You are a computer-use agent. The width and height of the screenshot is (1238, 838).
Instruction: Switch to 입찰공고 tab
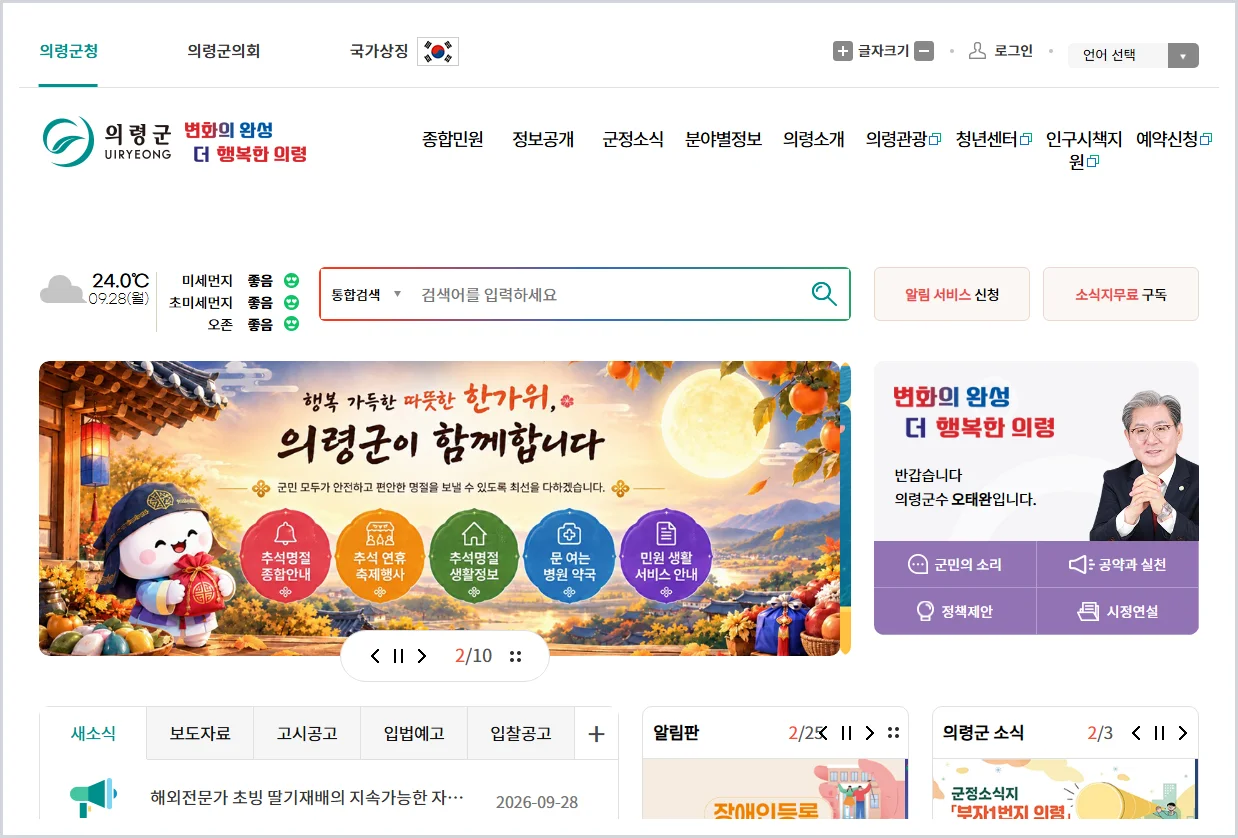point(521,733)
